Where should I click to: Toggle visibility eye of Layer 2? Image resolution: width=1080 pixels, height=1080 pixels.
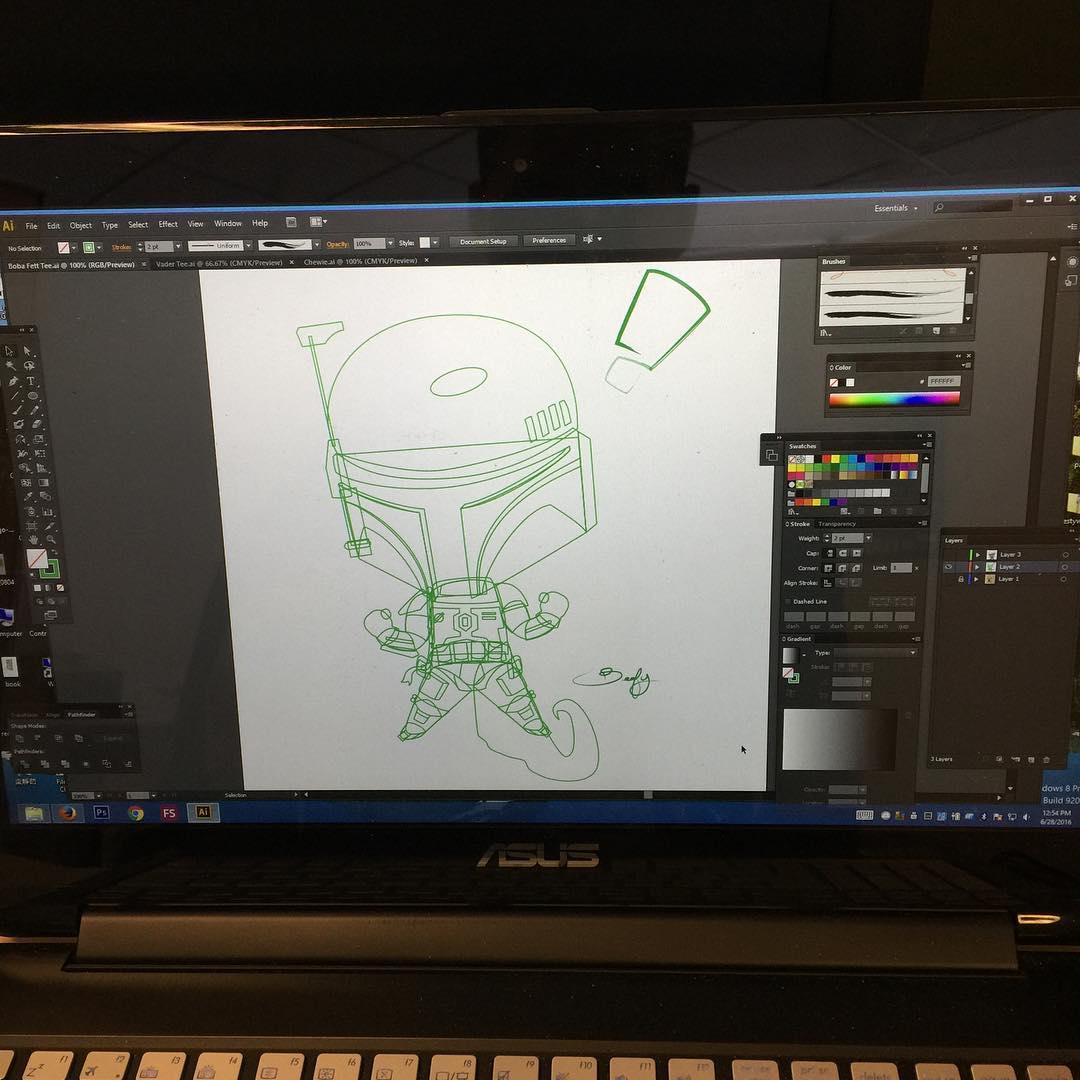click(x=948, y=567)
